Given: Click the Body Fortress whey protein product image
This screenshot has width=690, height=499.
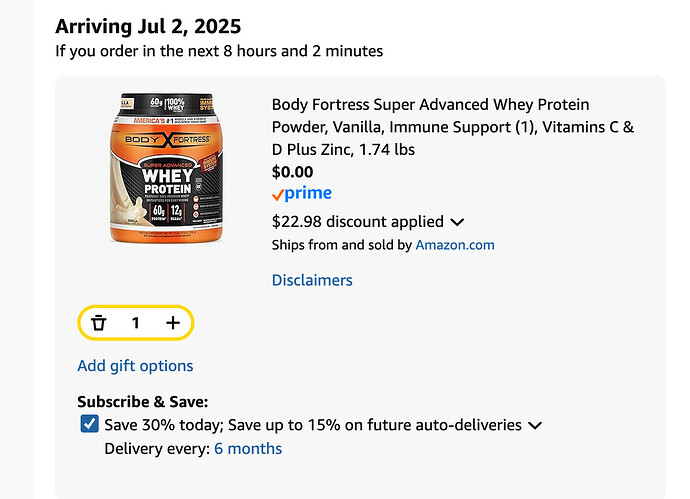Looking at the screenshot, I should pyautogui.click(x=166, y=168).
